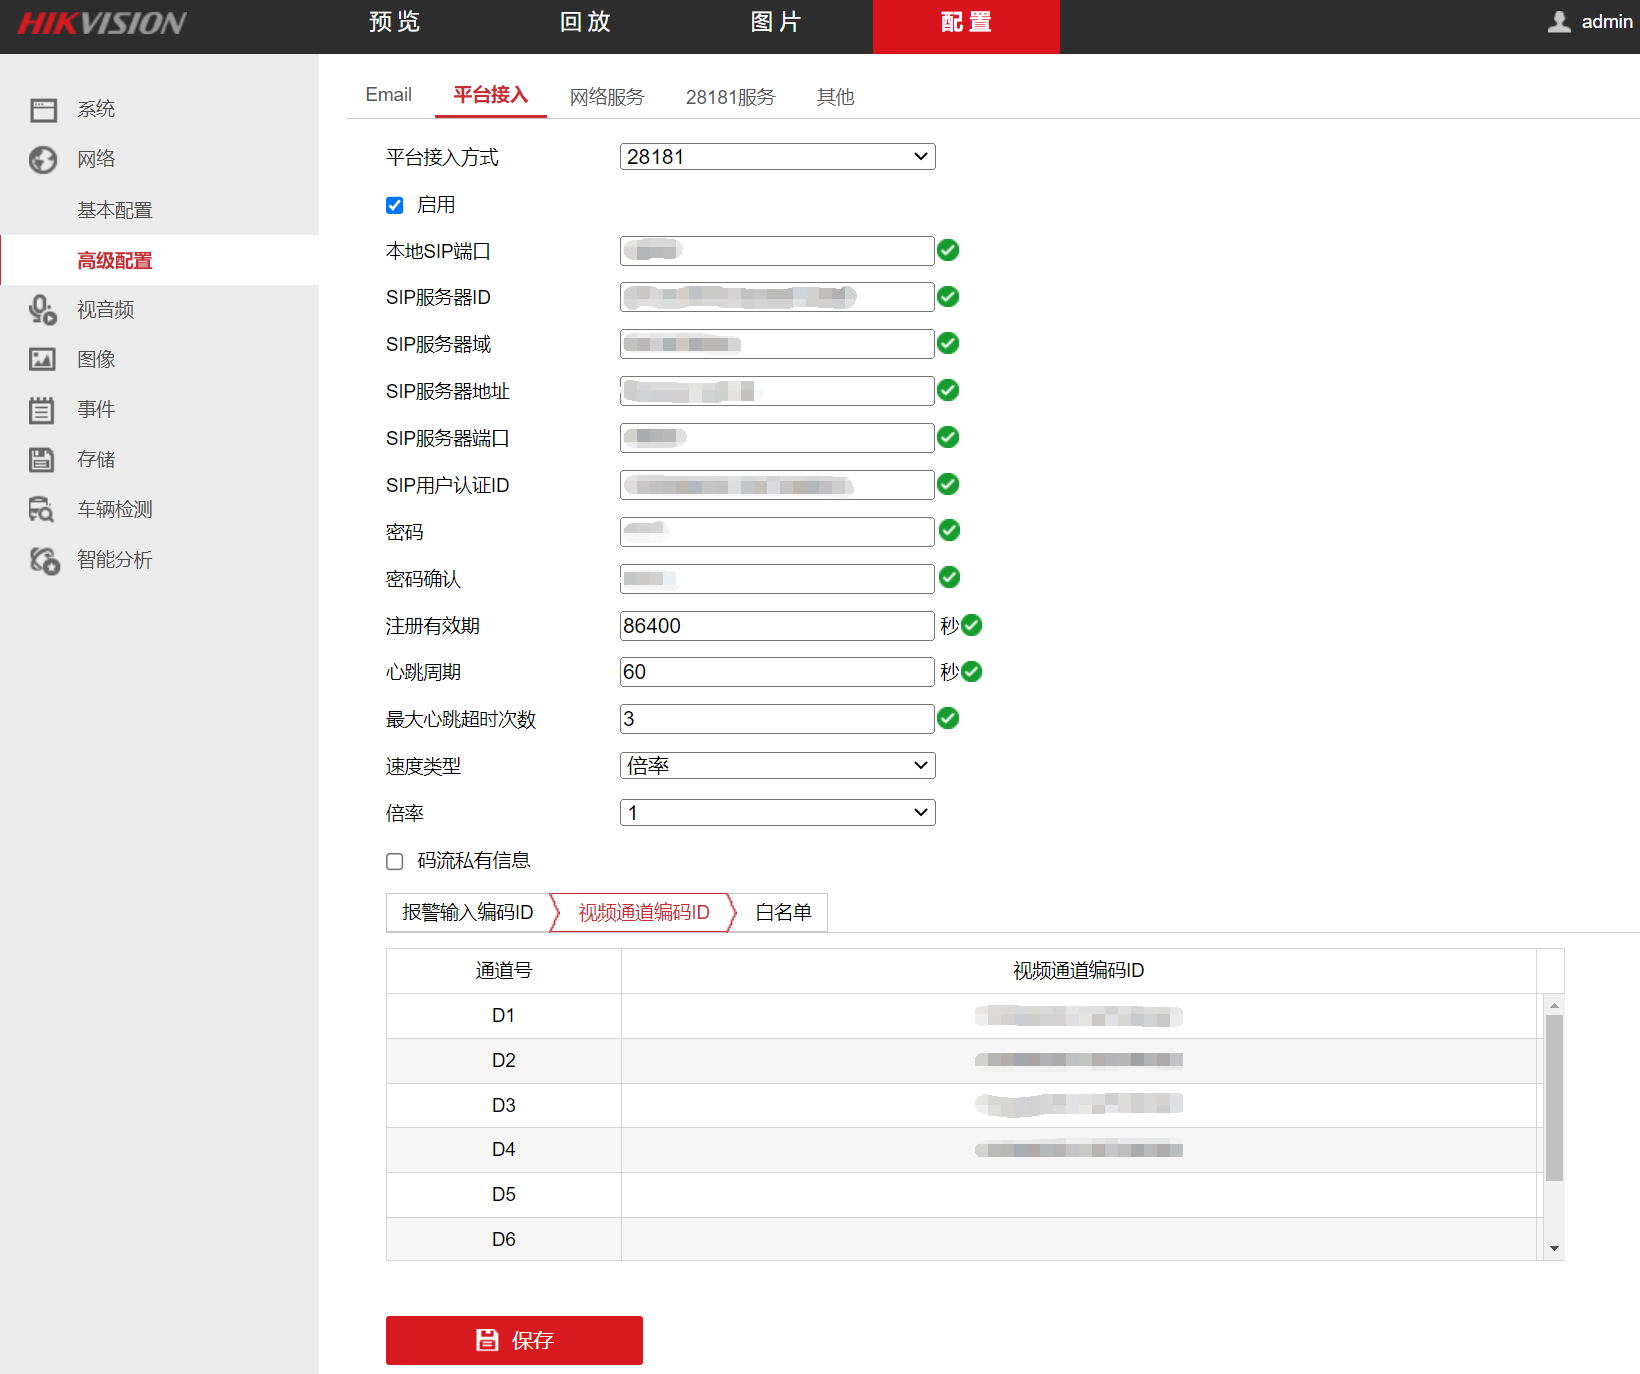This screenshot has width=1640, height=1374.
Task: Open the 预览 top menu
Action: [392, 22]
